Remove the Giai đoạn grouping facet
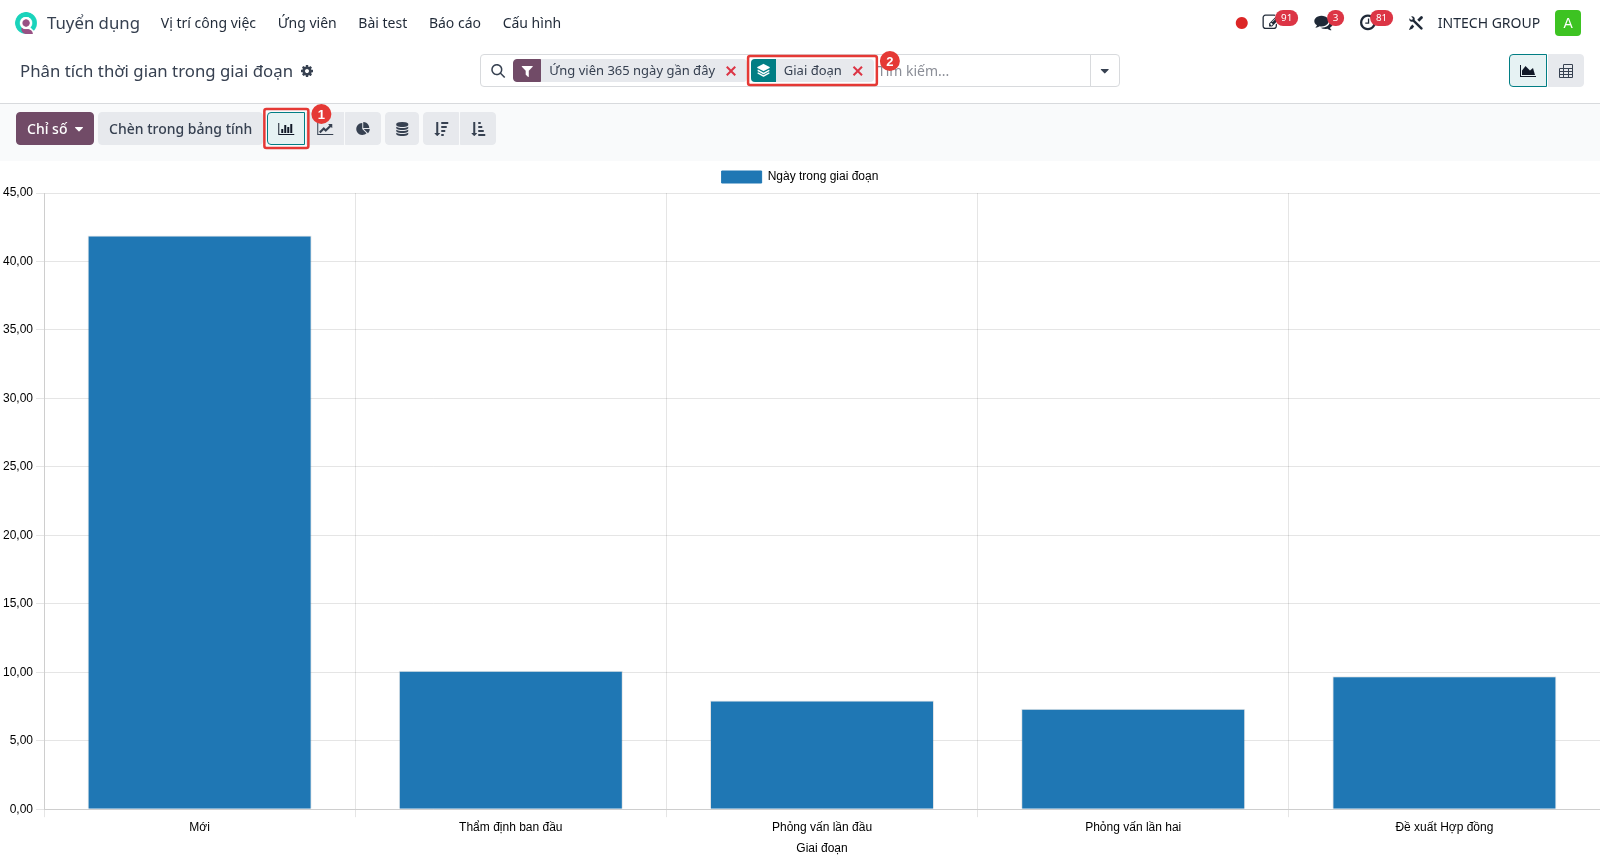The height and width of the screenshot is (860, 1600). [x=857, y=71]
